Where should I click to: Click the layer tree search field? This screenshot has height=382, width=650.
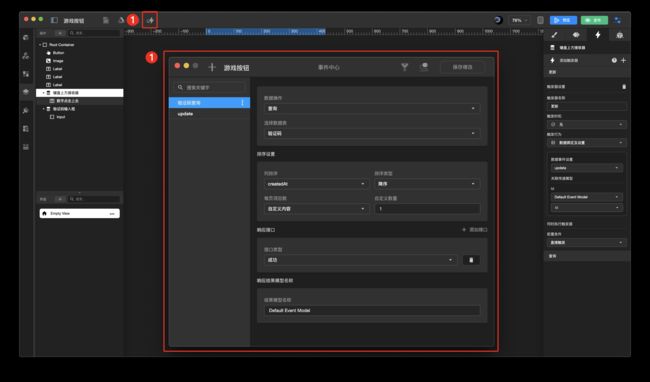coord(94,33)
